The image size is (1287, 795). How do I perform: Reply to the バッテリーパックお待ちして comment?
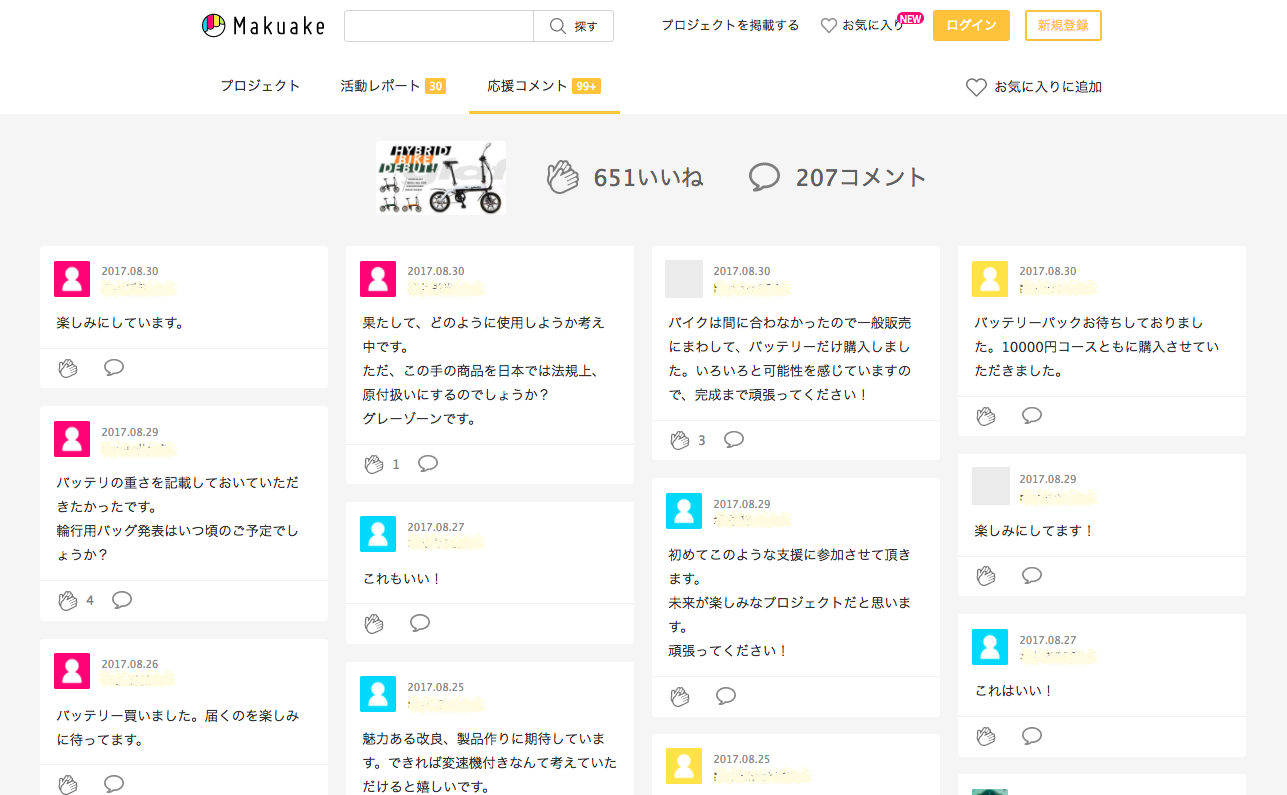point(1032,415)
